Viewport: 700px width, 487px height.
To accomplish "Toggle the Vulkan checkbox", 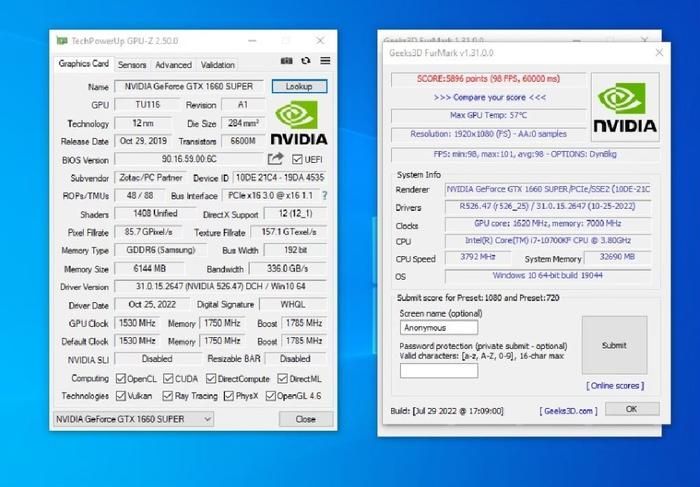I will (121, 395).
